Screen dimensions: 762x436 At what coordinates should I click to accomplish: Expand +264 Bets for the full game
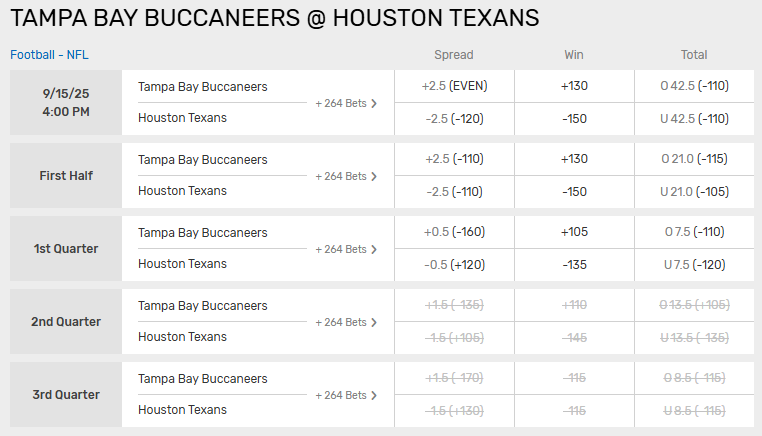click(x=346, y=102)
